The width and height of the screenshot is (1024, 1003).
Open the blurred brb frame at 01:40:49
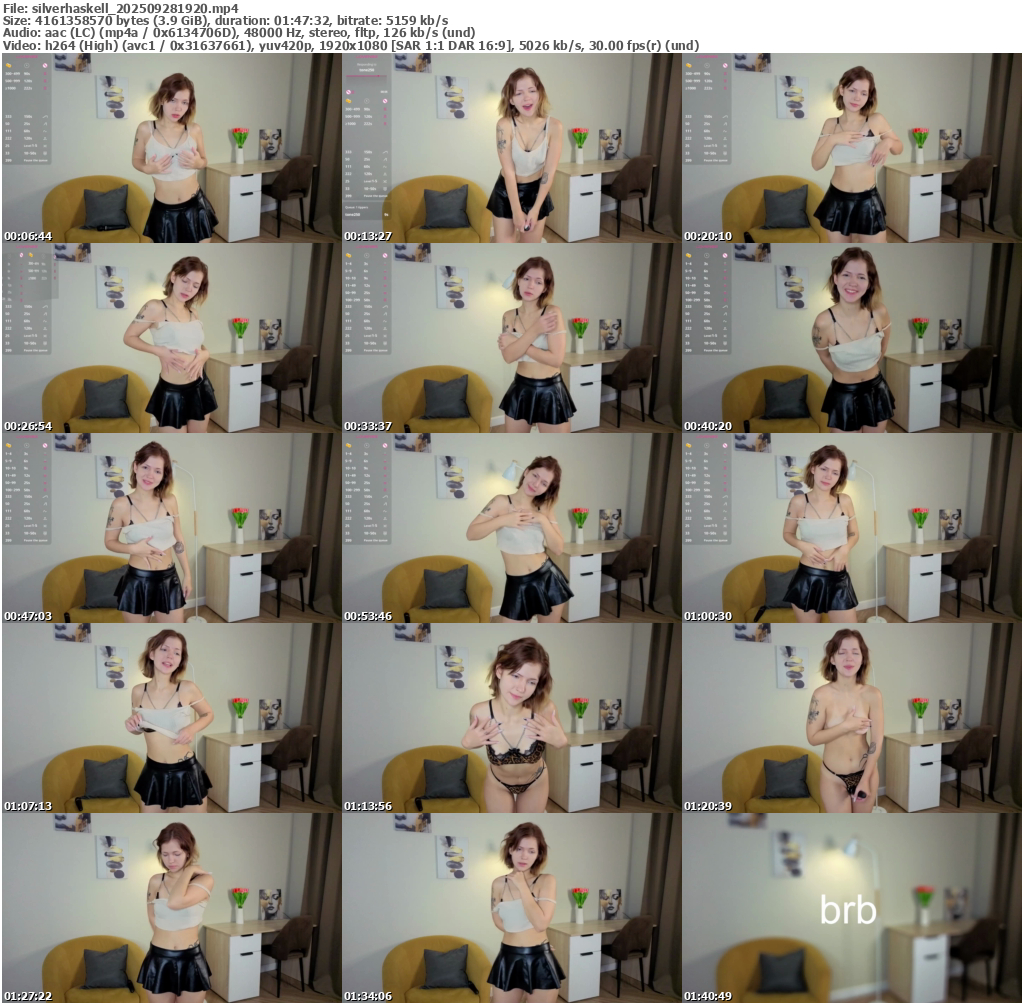(851, 880)
